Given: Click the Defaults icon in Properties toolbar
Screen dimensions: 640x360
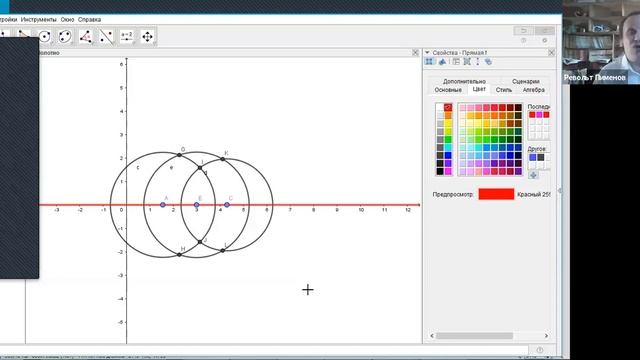Looking at the screenshot, I should point(467,62).
